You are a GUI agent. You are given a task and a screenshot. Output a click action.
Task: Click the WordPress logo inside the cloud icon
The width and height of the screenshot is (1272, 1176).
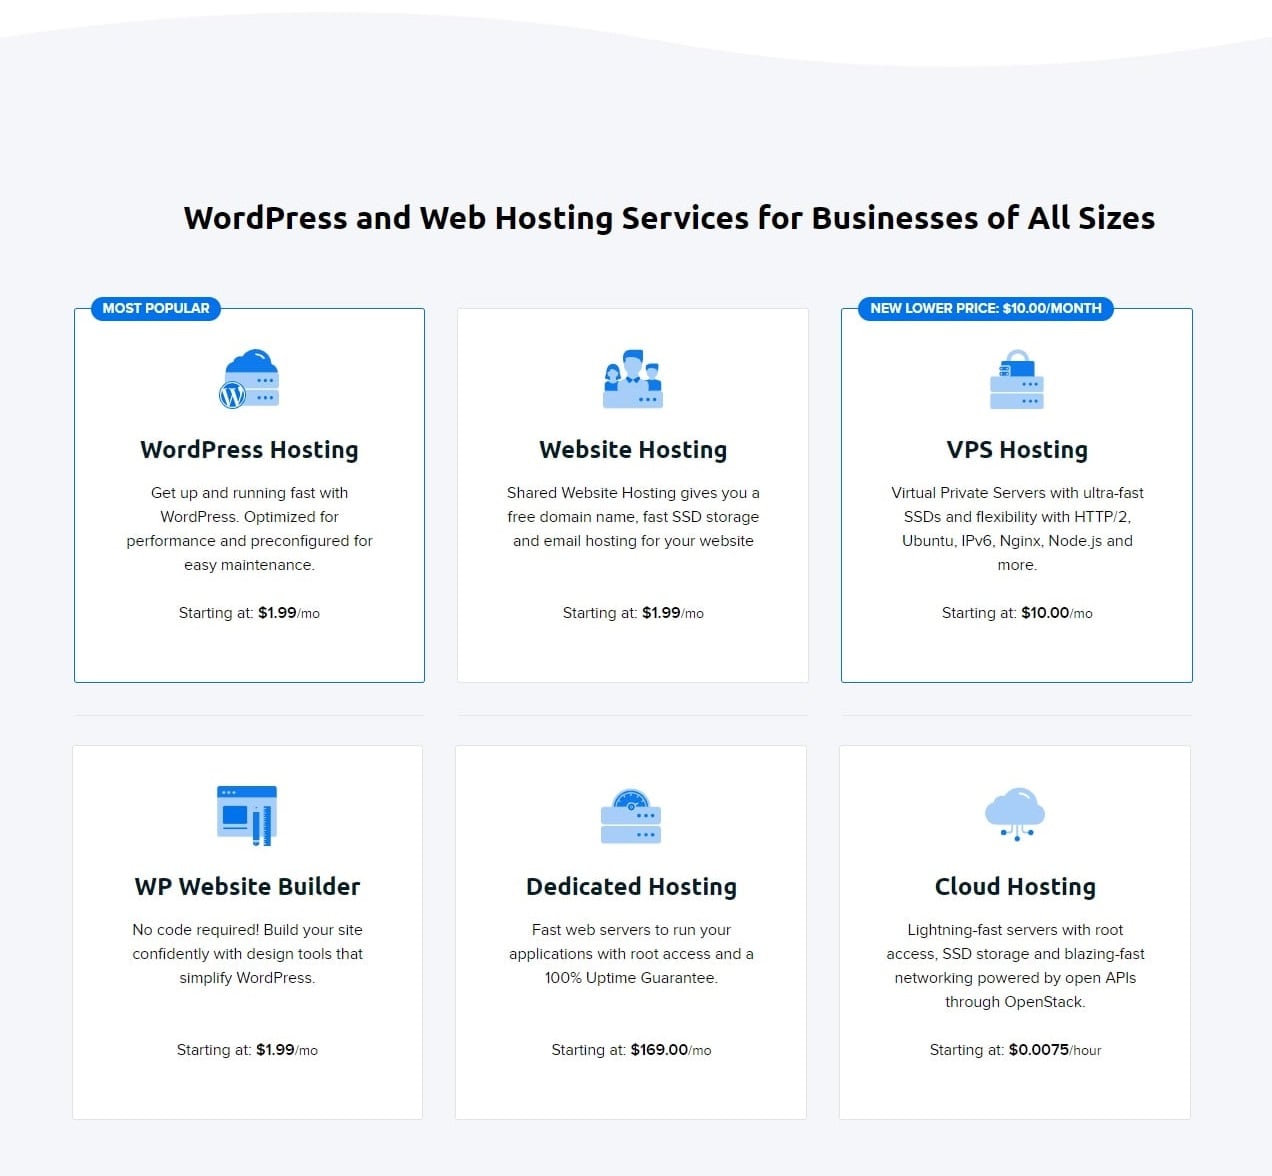pos(234,394)
